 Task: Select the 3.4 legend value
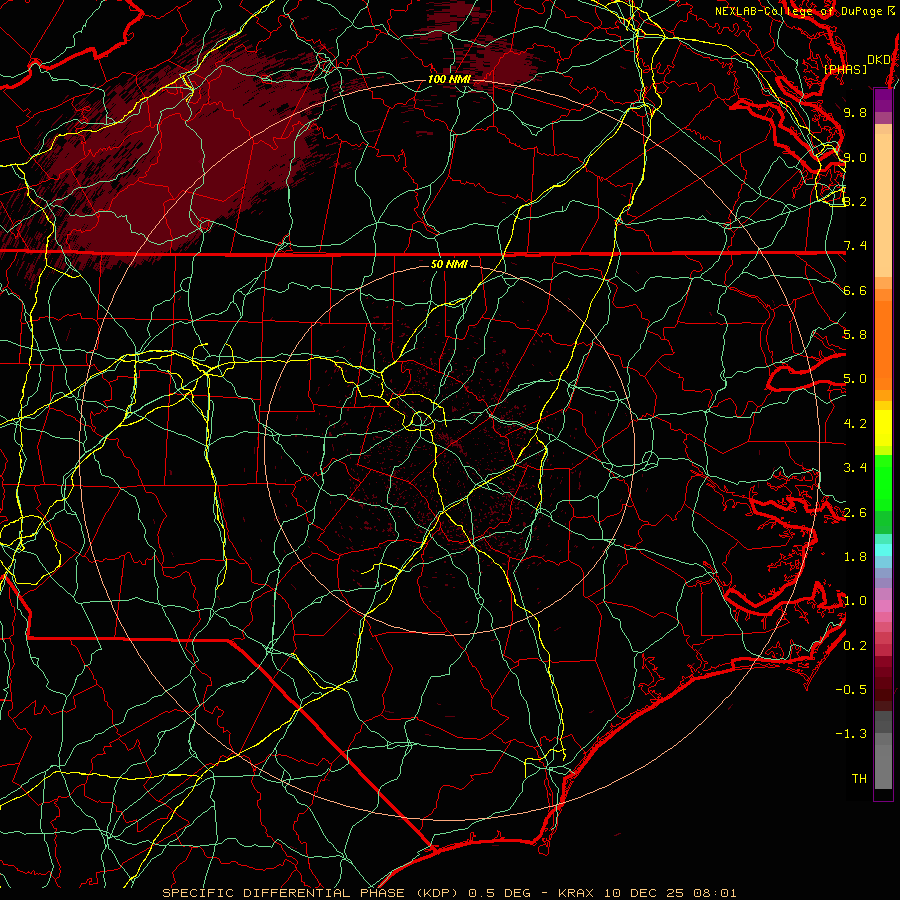coord(855,468)
